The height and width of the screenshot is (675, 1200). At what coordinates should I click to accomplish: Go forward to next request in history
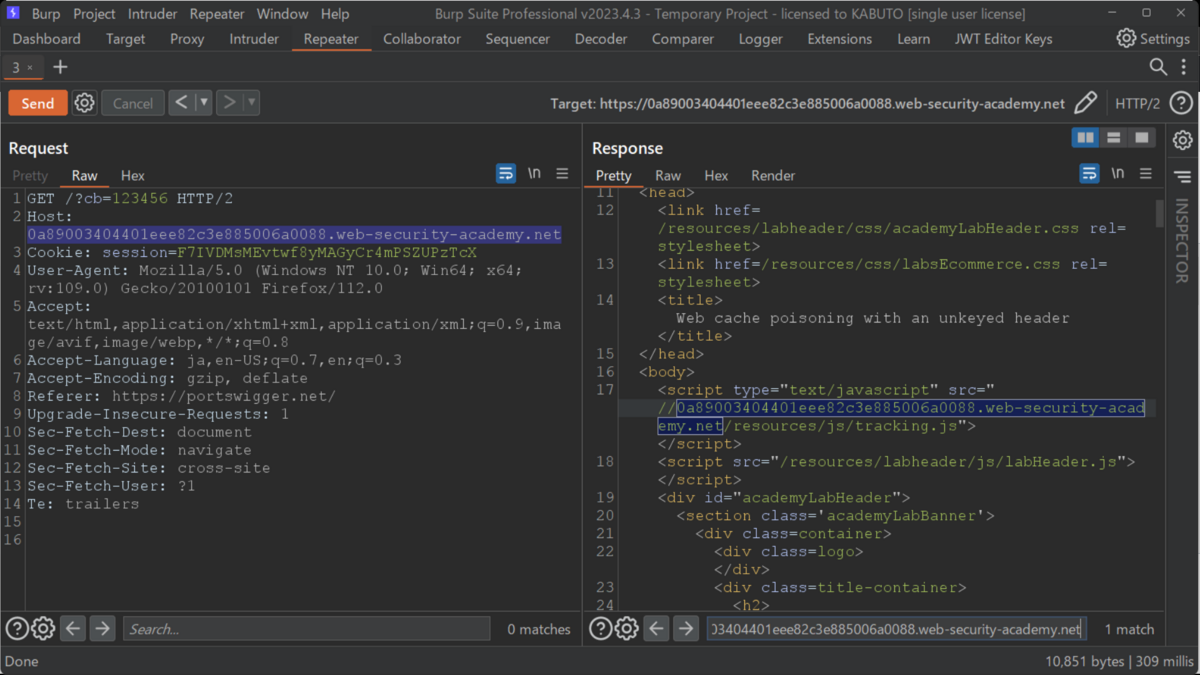tap(229, 102)
